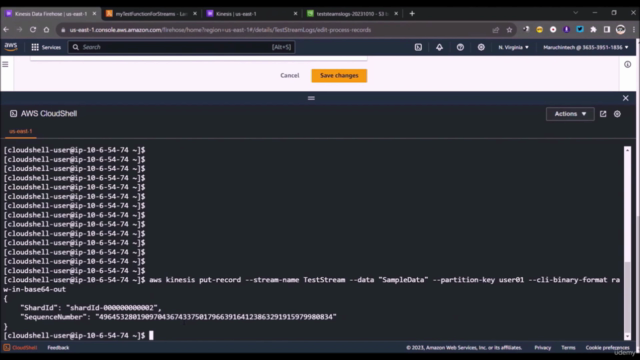The height and width of the screenshot is (360, 640).
Task: Open the browser extensions puzzle icon
Action: [593, 29]
